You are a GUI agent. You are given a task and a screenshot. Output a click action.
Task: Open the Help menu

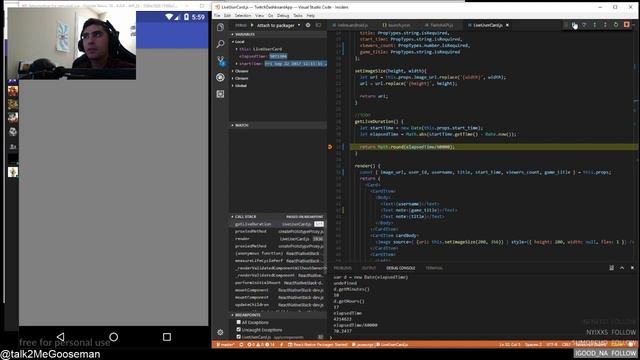[311, 16]
